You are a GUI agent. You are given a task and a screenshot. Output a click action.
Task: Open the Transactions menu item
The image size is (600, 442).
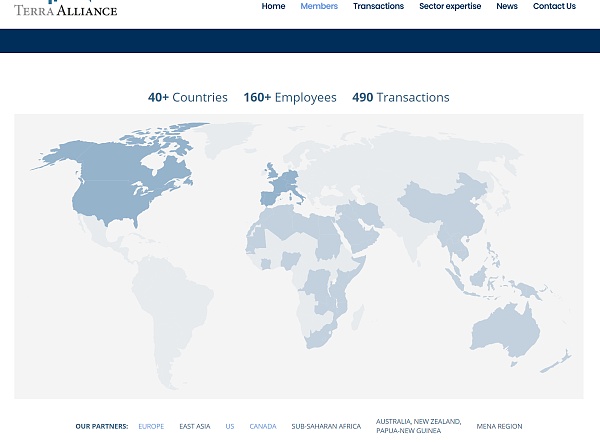pyautogui.click(x=378, y=6)
